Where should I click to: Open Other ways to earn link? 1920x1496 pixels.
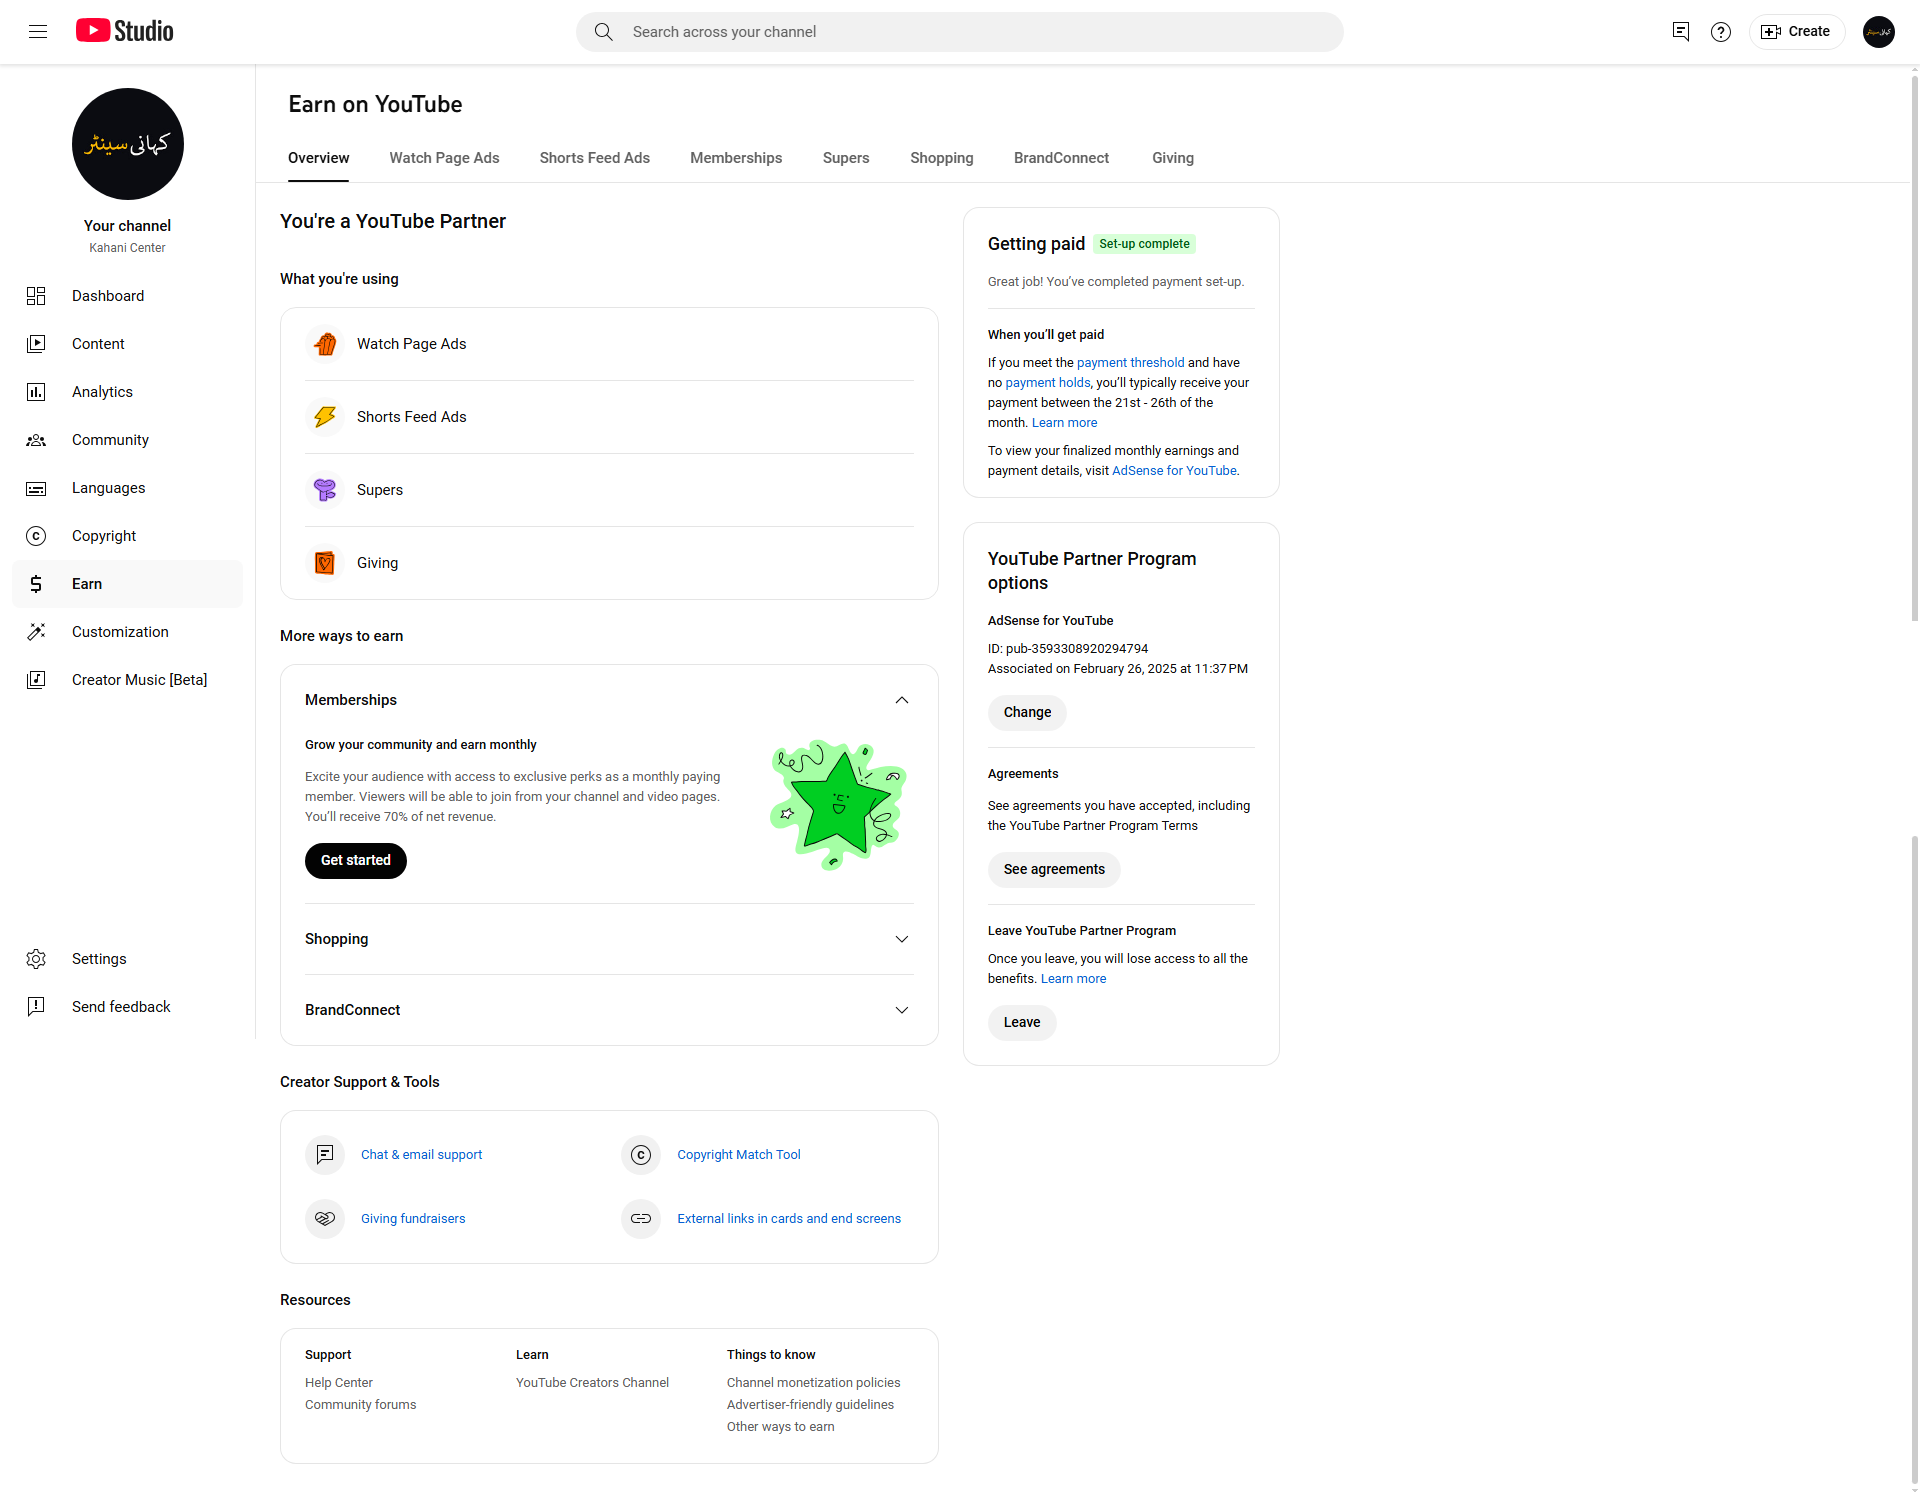pos(781,1427)
